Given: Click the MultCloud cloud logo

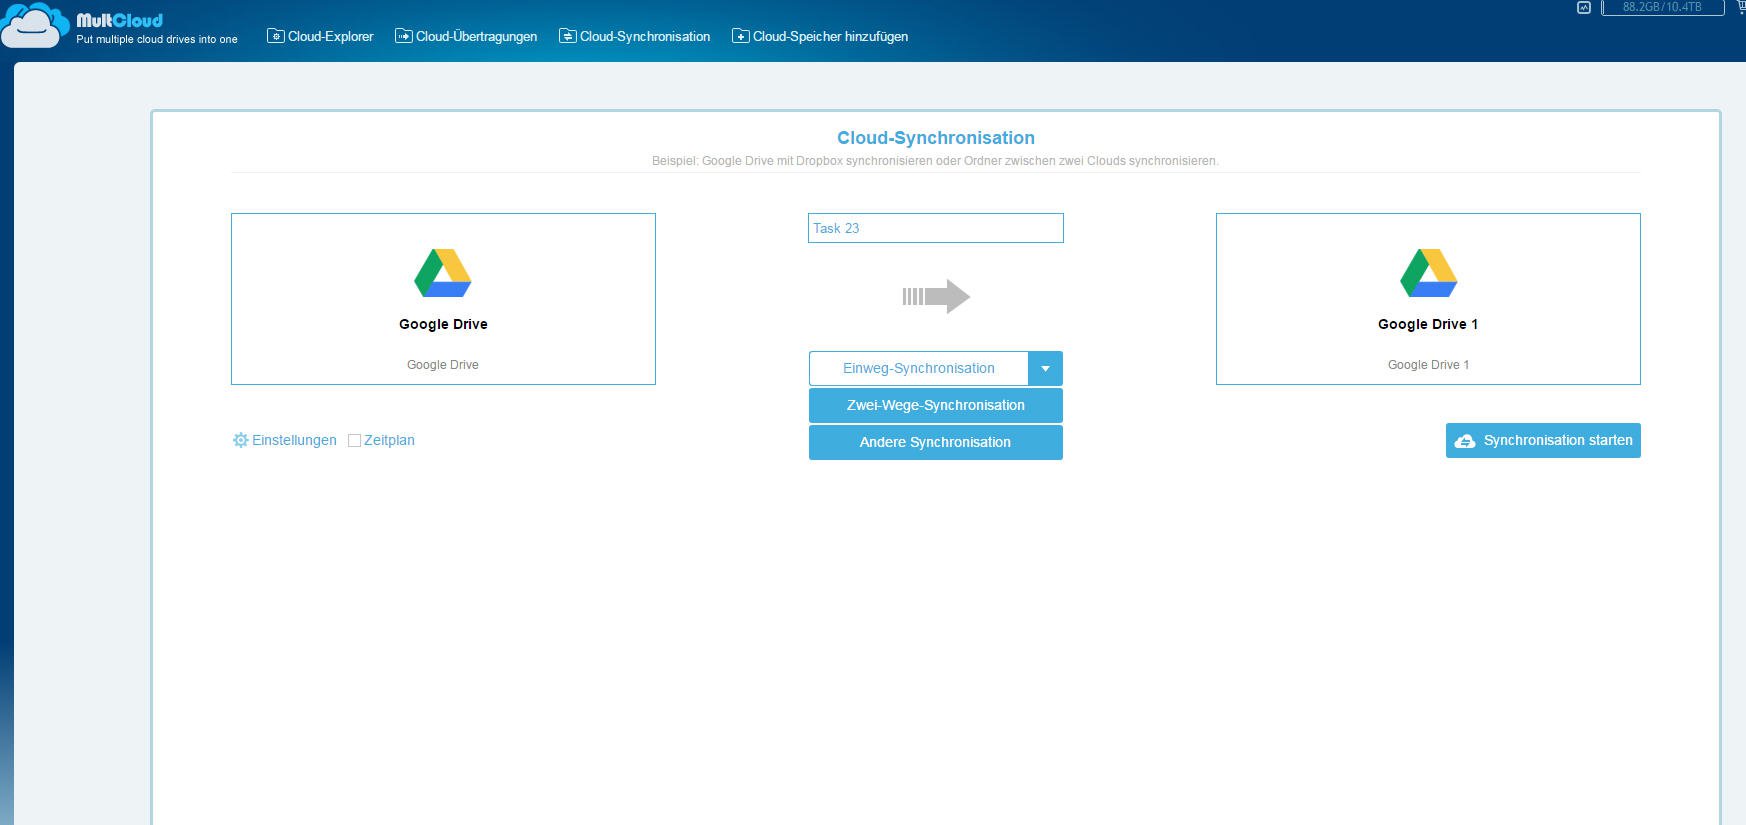Looking at the screenshot, I should 36,25.
